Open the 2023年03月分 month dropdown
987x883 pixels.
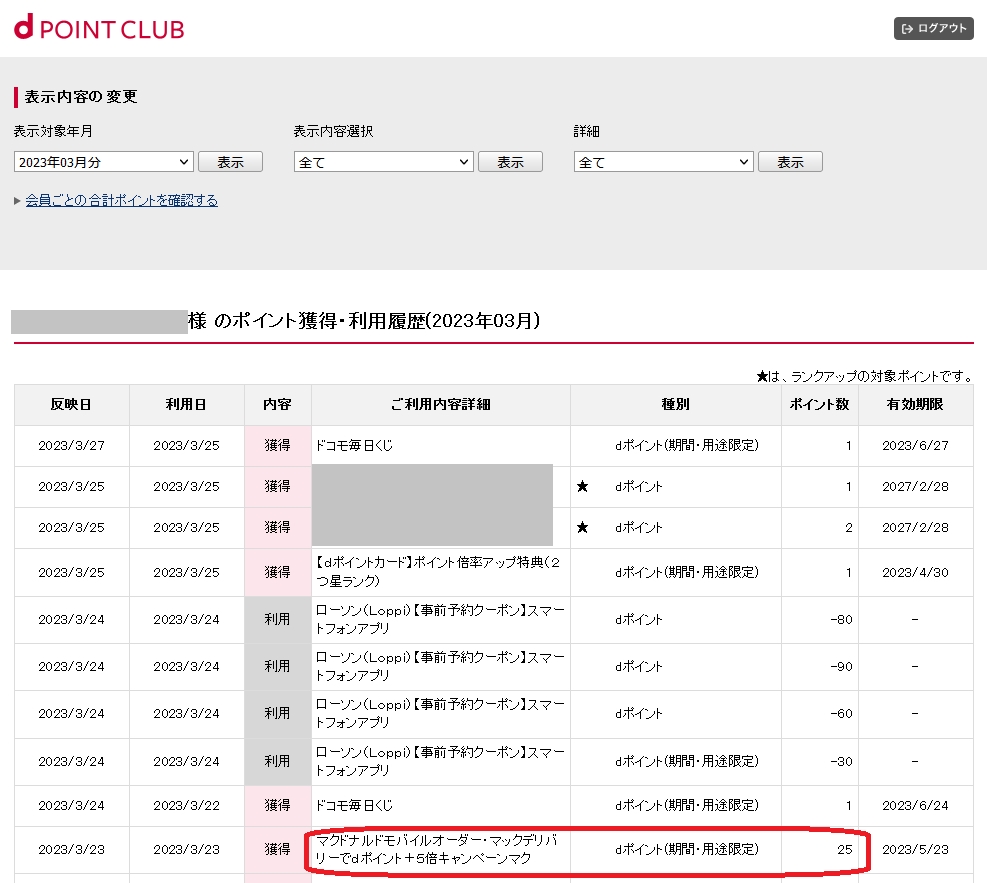tap(103, 162)
